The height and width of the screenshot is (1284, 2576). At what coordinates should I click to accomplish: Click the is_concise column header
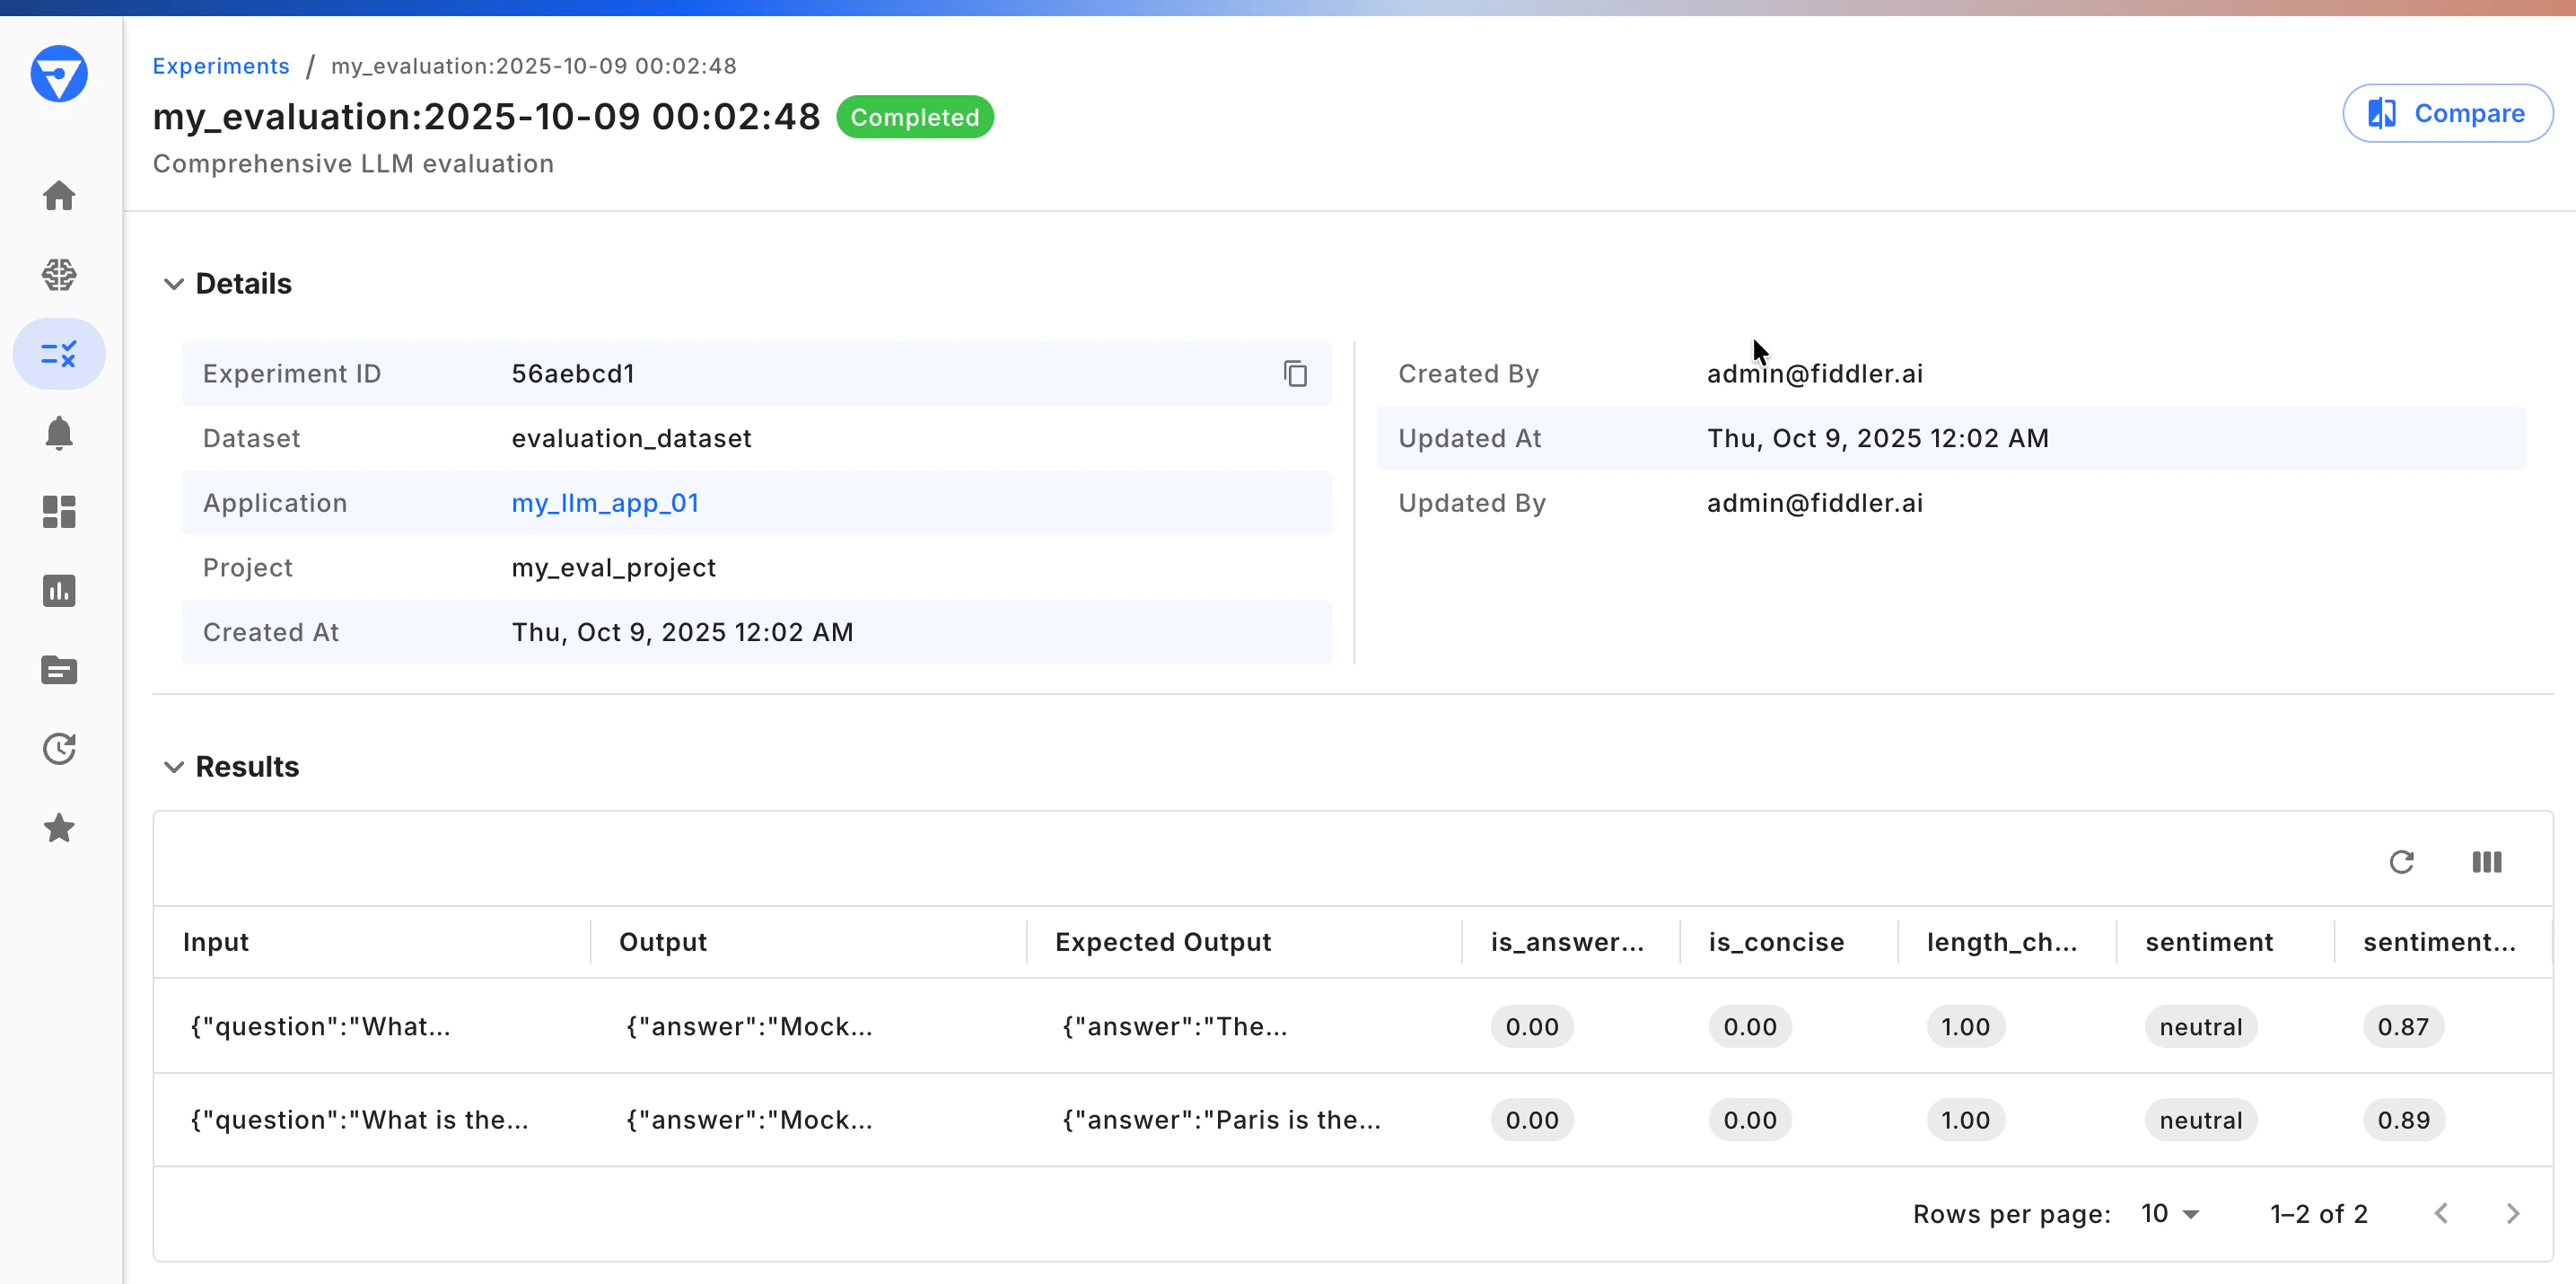pos(1776,942)
